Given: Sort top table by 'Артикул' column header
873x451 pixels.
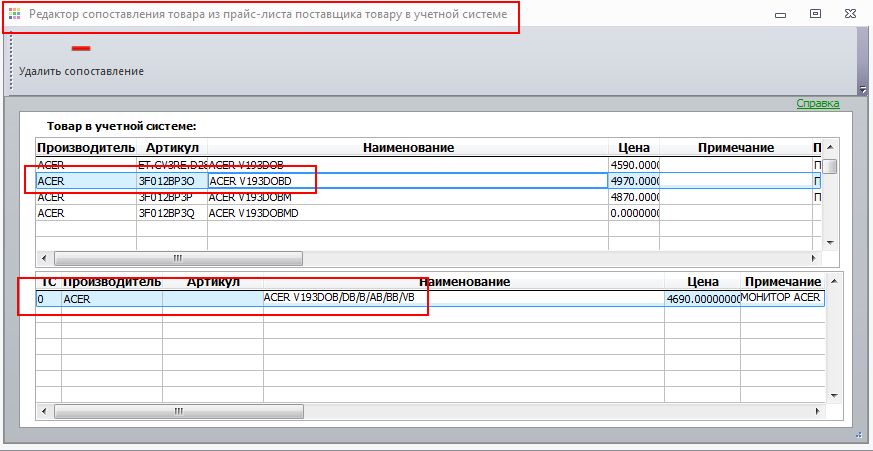Looking at the screenshot, I should click(172, 148).
